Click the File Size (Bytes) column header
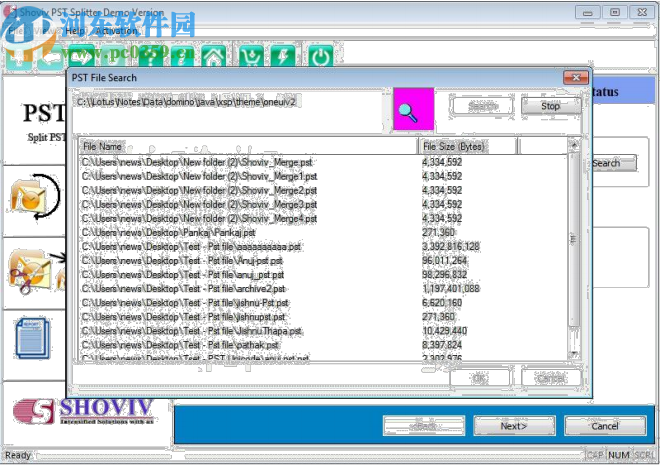The width and height of the screenshot is (661, 475). click(x=468, y=147)
